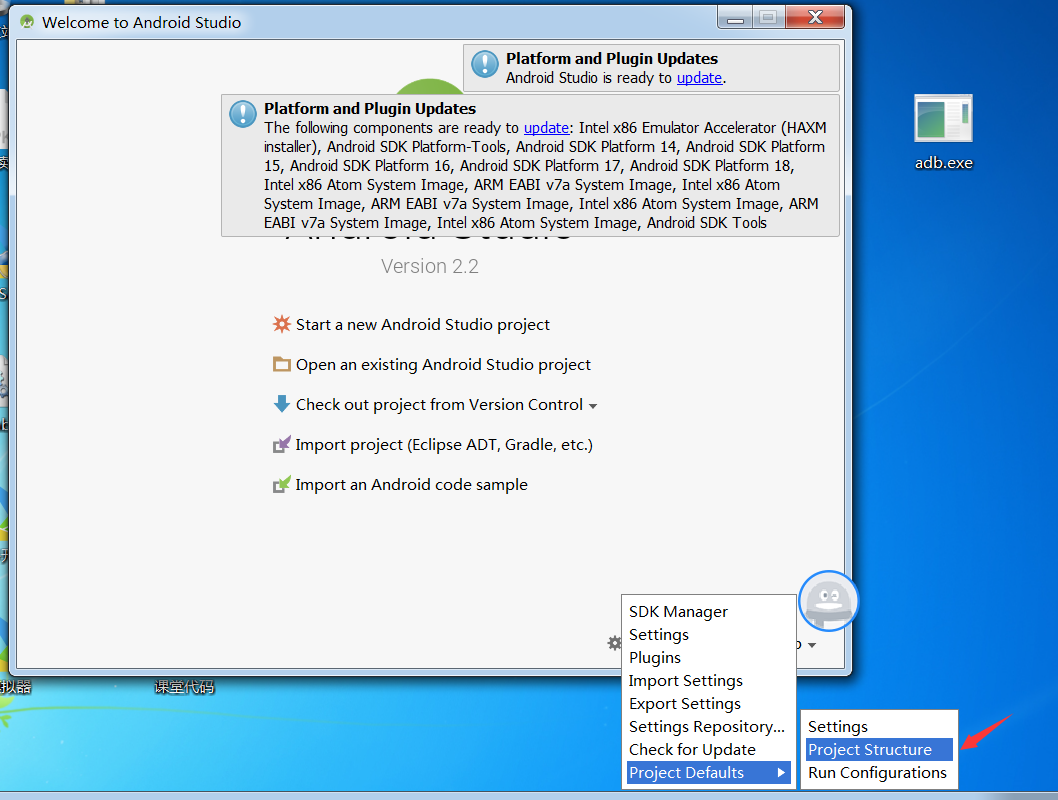Select Check for Update menu entry
This screenshot has width=1058, height=800.
[x=708, y=749]
